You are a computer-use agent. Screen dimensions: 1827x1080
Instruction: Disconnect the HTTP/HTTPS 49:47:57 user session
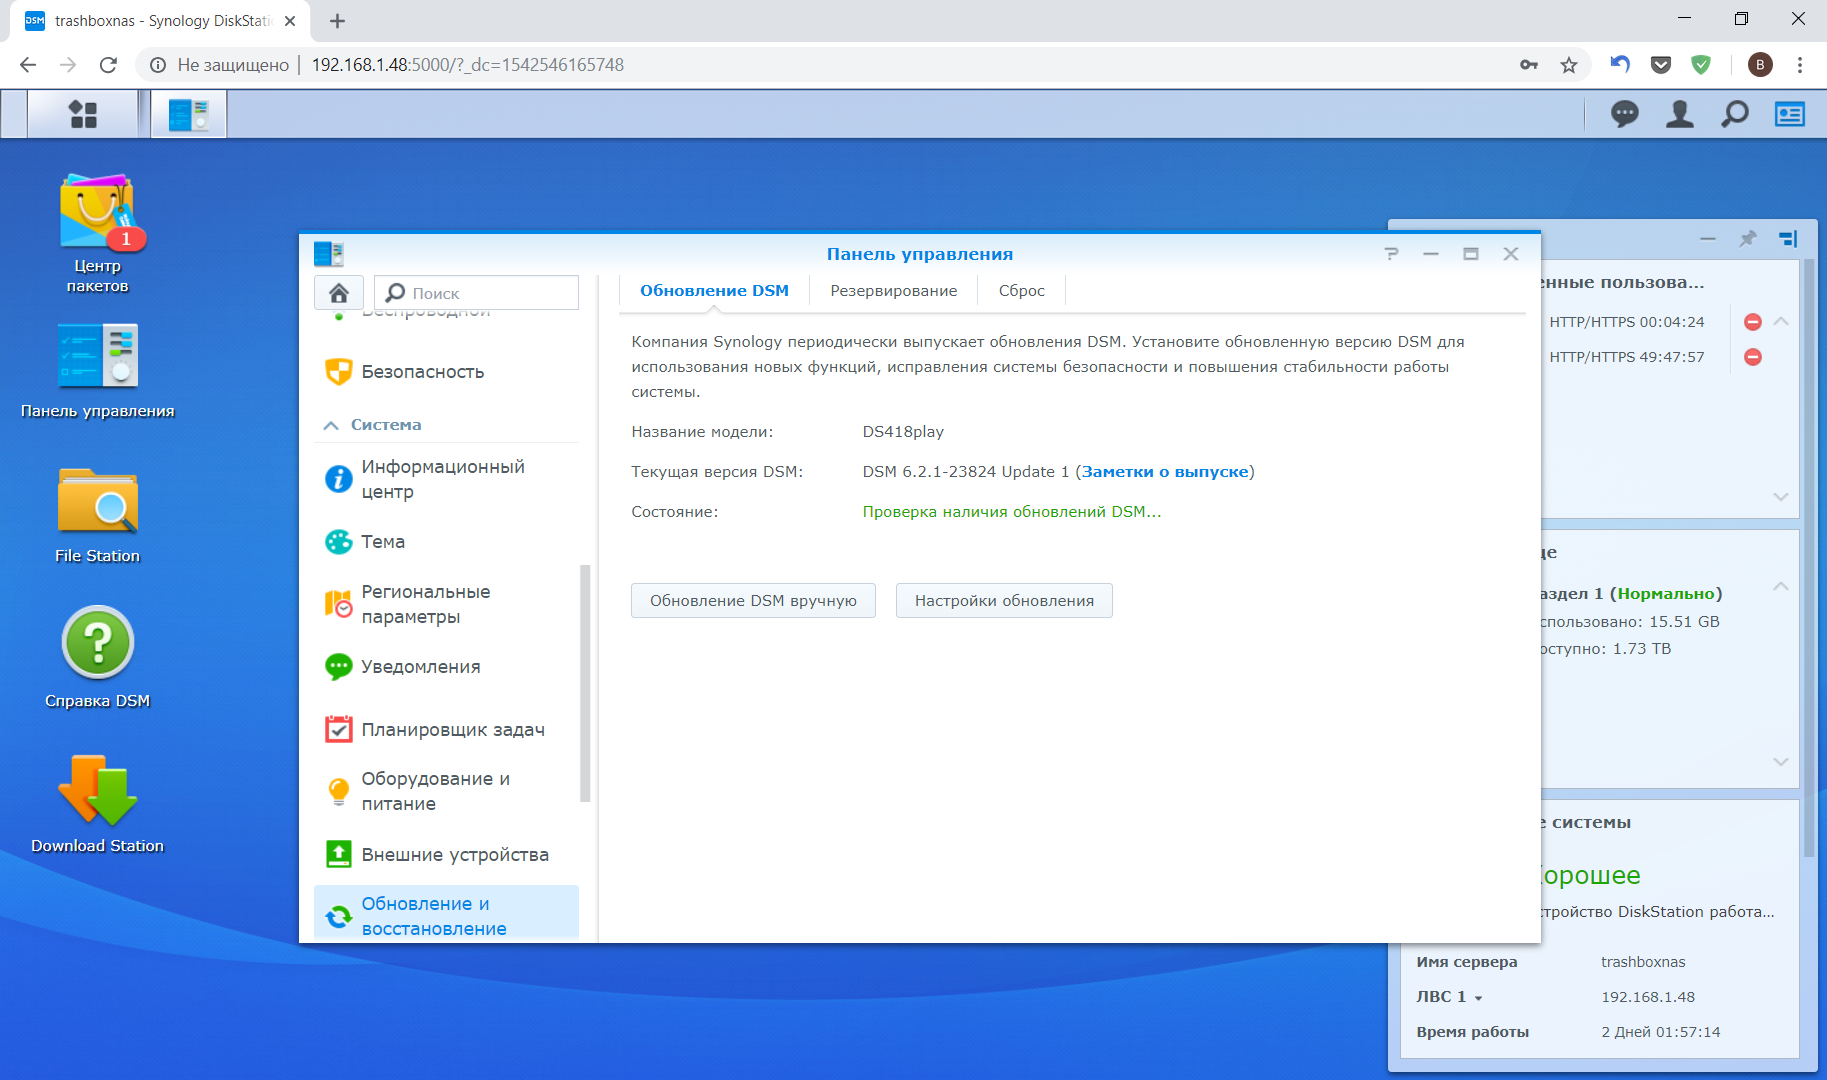pos(1753,357)
